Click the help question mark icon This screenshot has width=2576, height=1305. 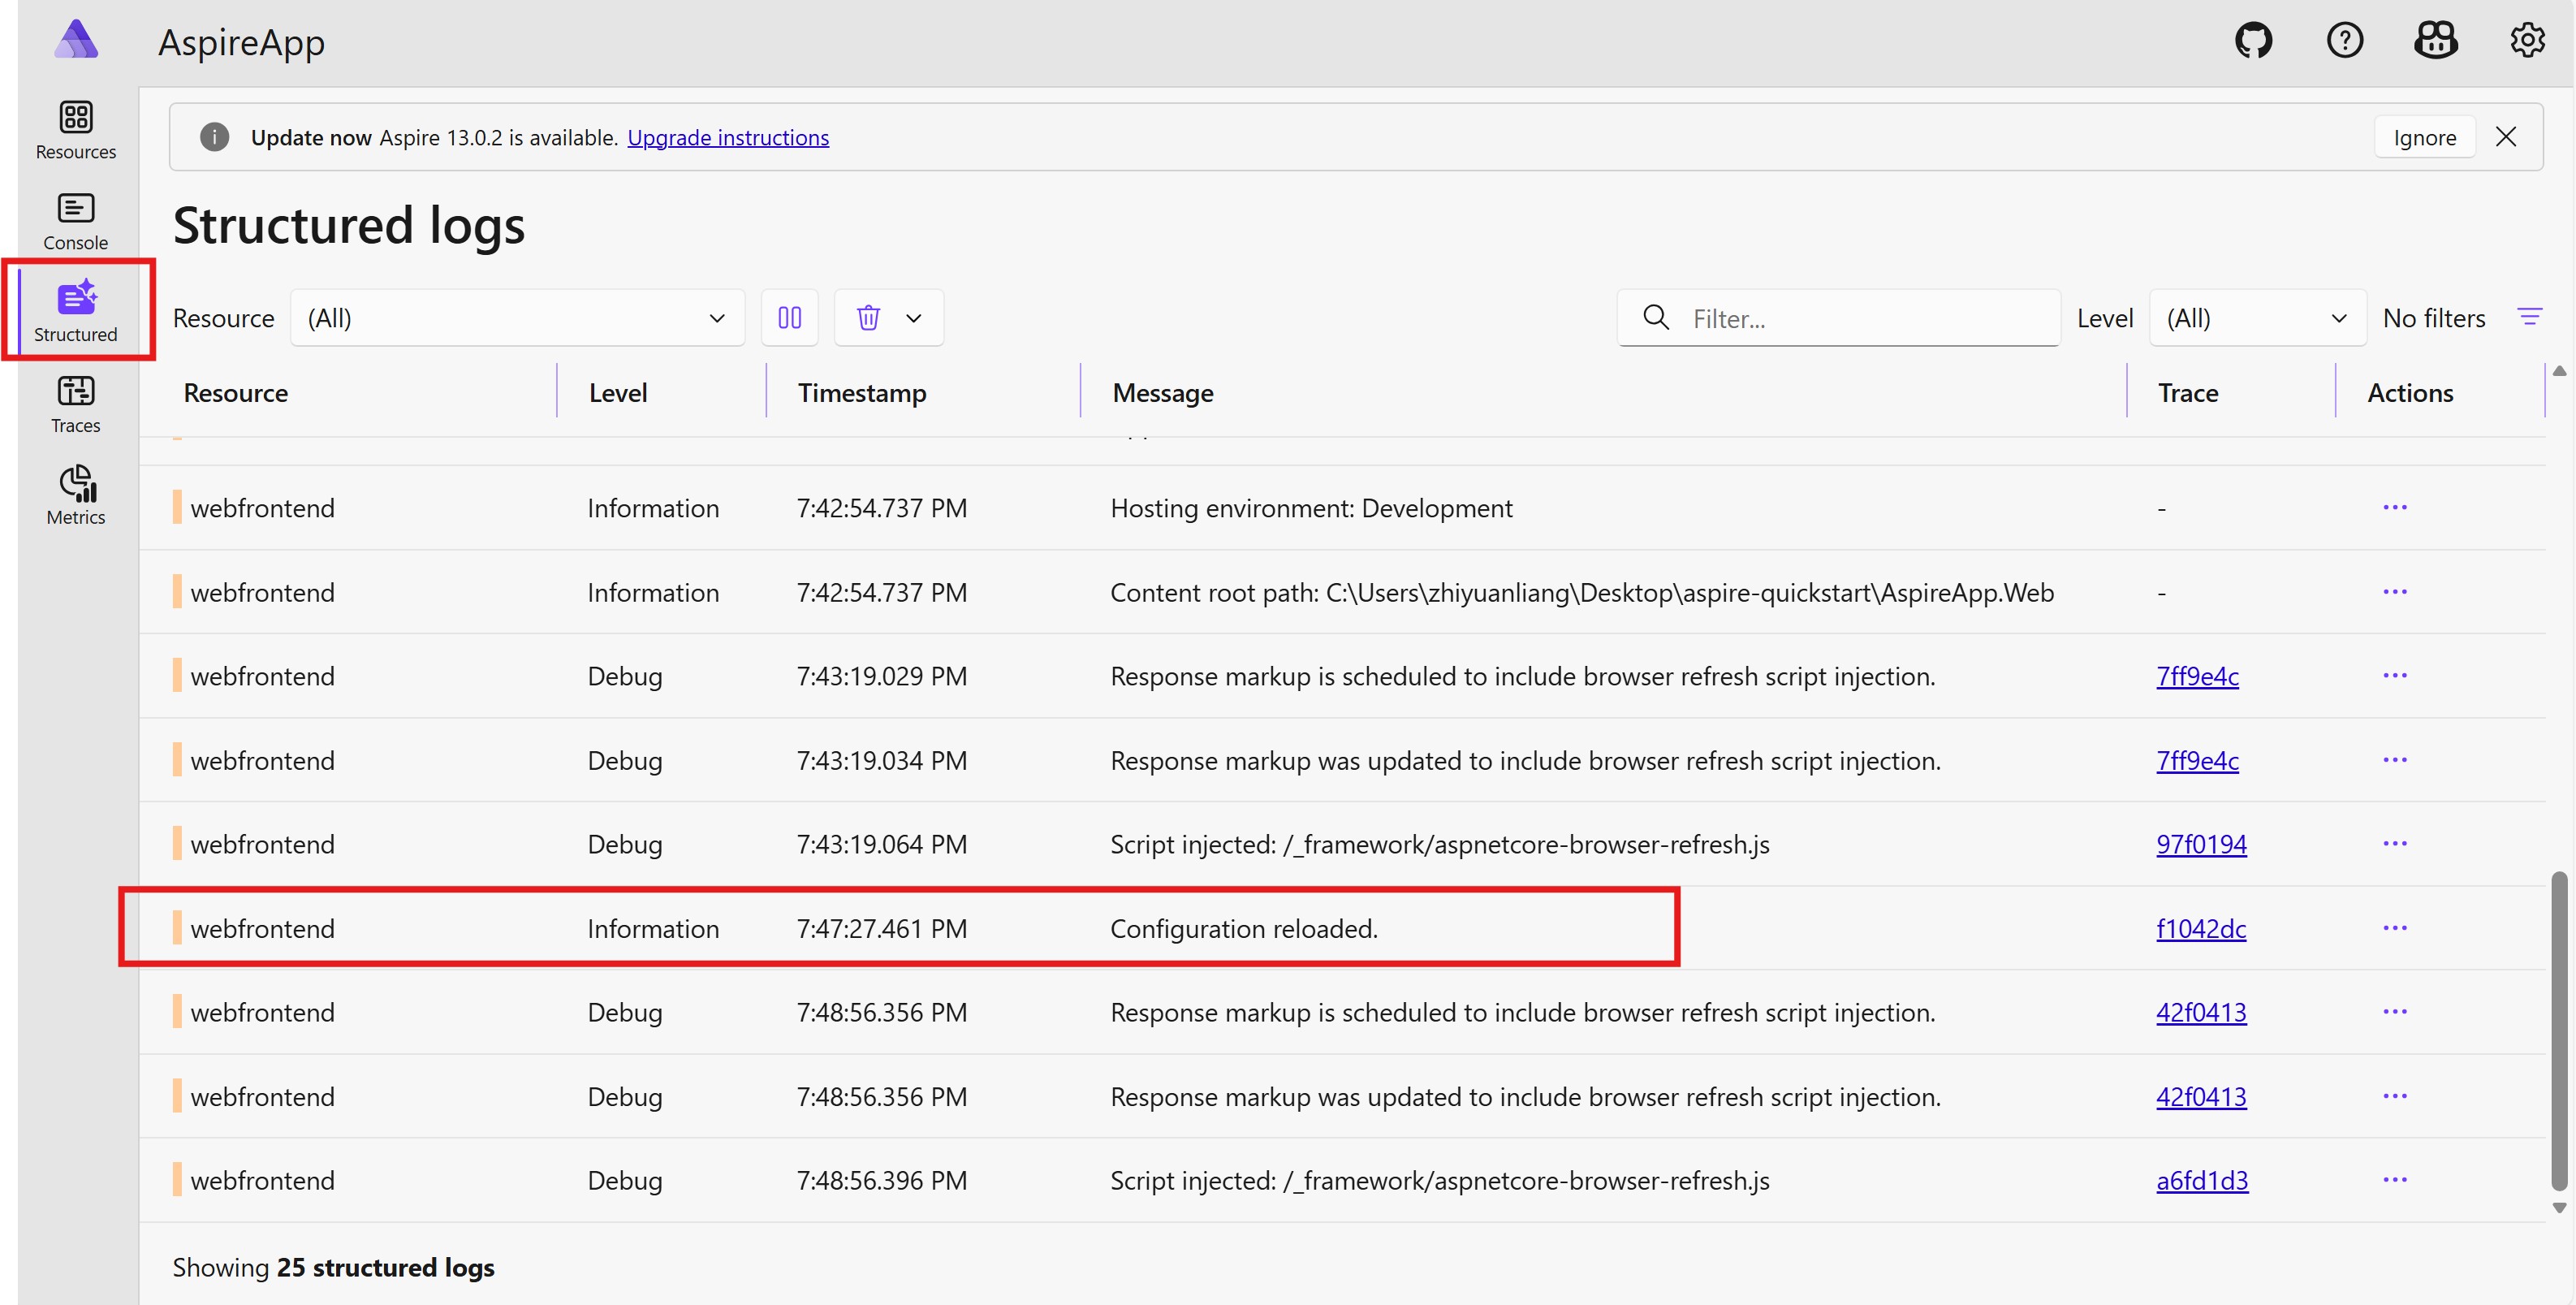click(x=2344, y=41)
